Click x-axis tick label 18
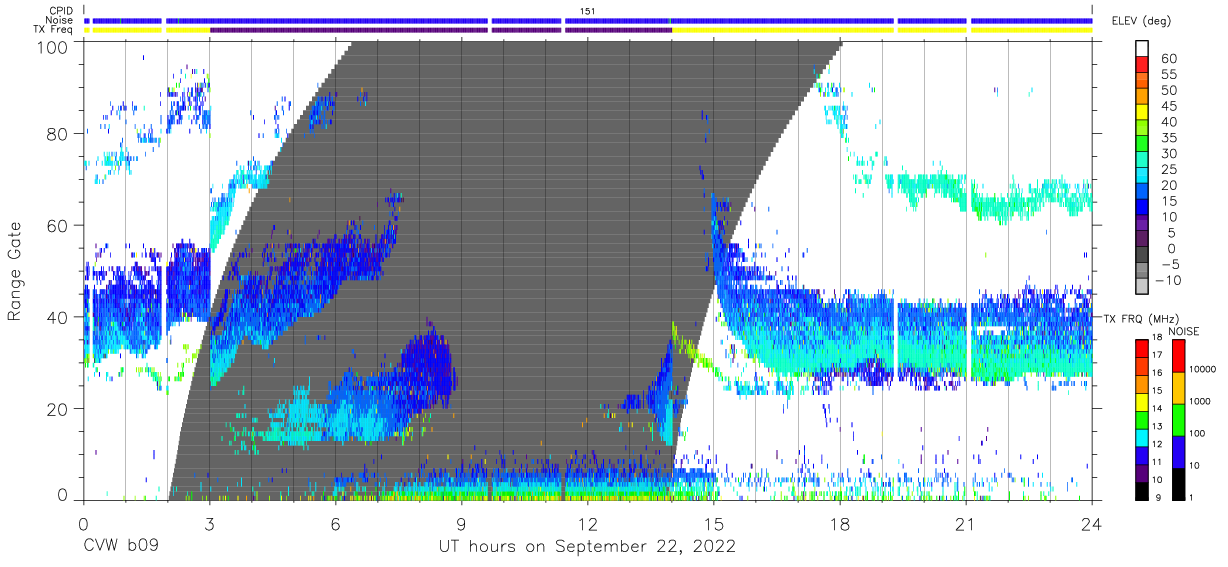 (840, 523)
